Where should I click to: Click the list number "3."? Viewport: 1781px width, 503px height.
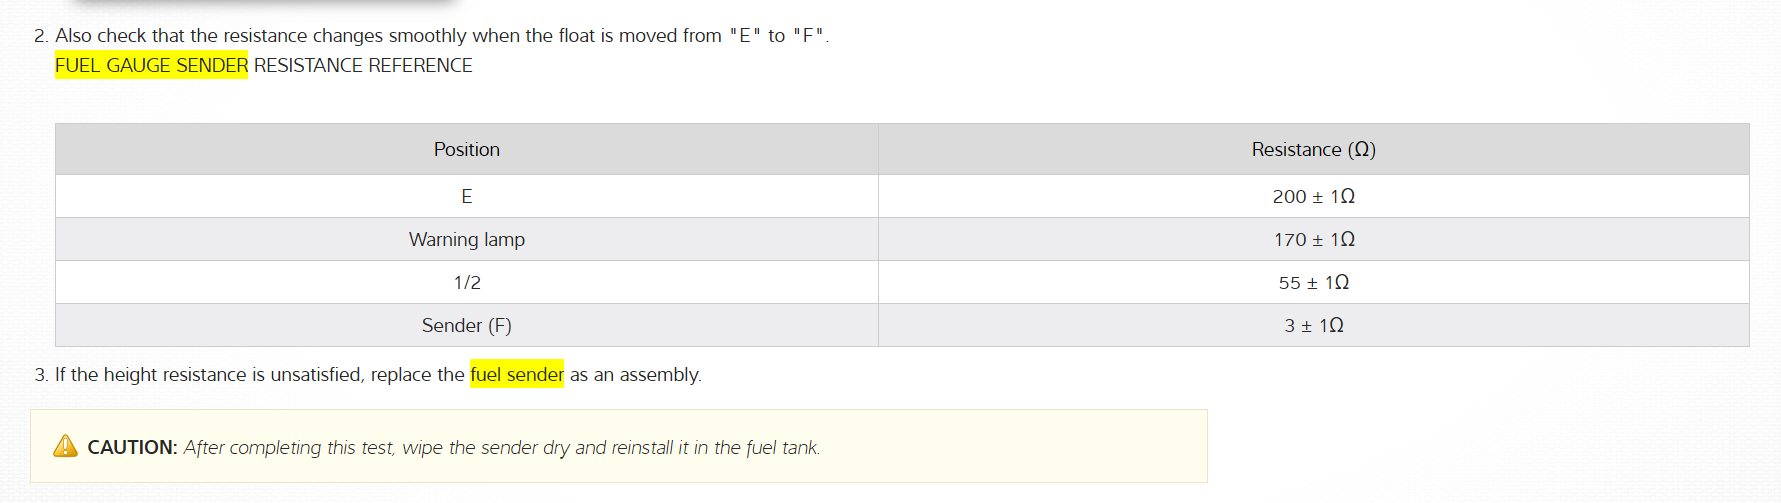[41, 375]
